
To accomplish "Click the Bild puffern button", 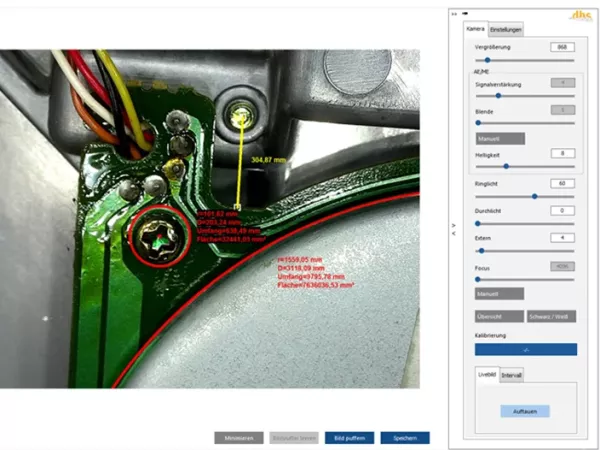I will click(x=348, y=438).
